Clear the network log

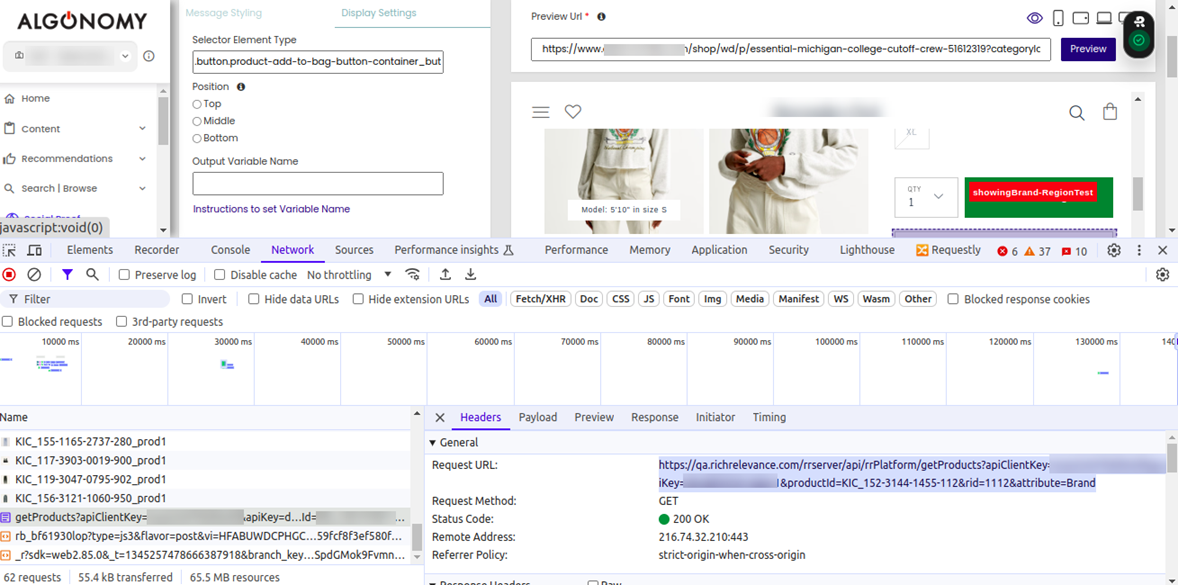[34, 274]
